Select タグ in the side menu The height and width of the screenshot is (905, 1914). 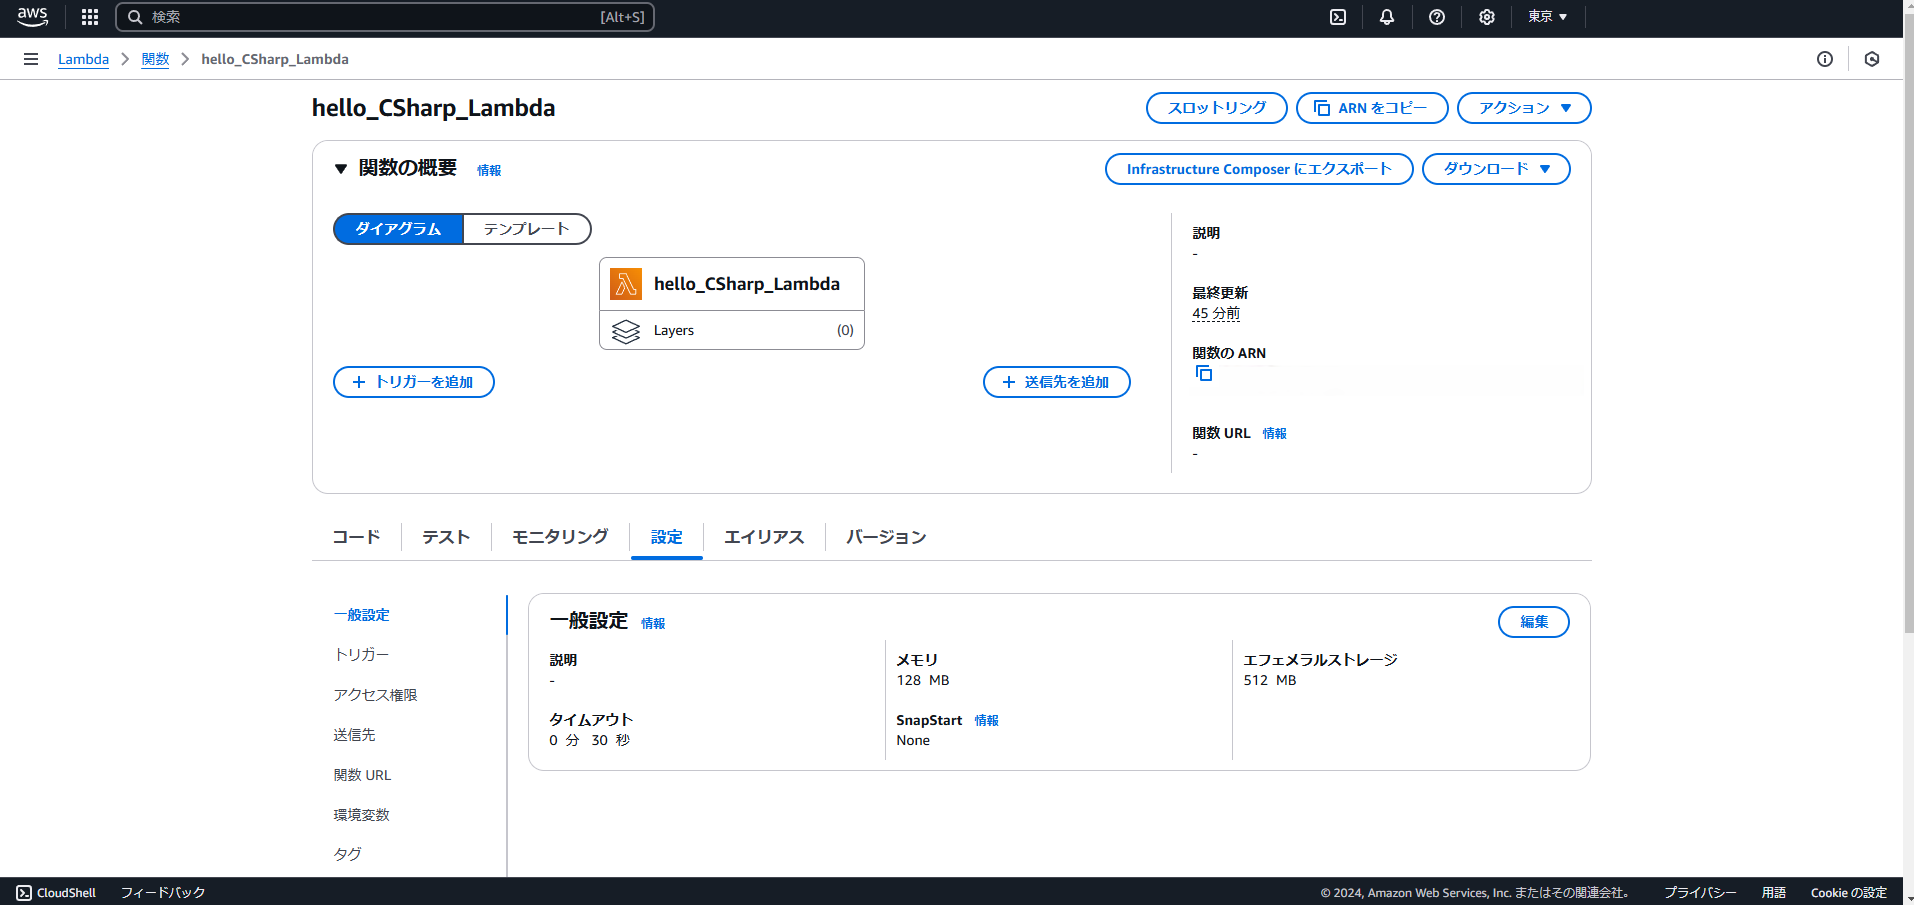tap(348, 854)
